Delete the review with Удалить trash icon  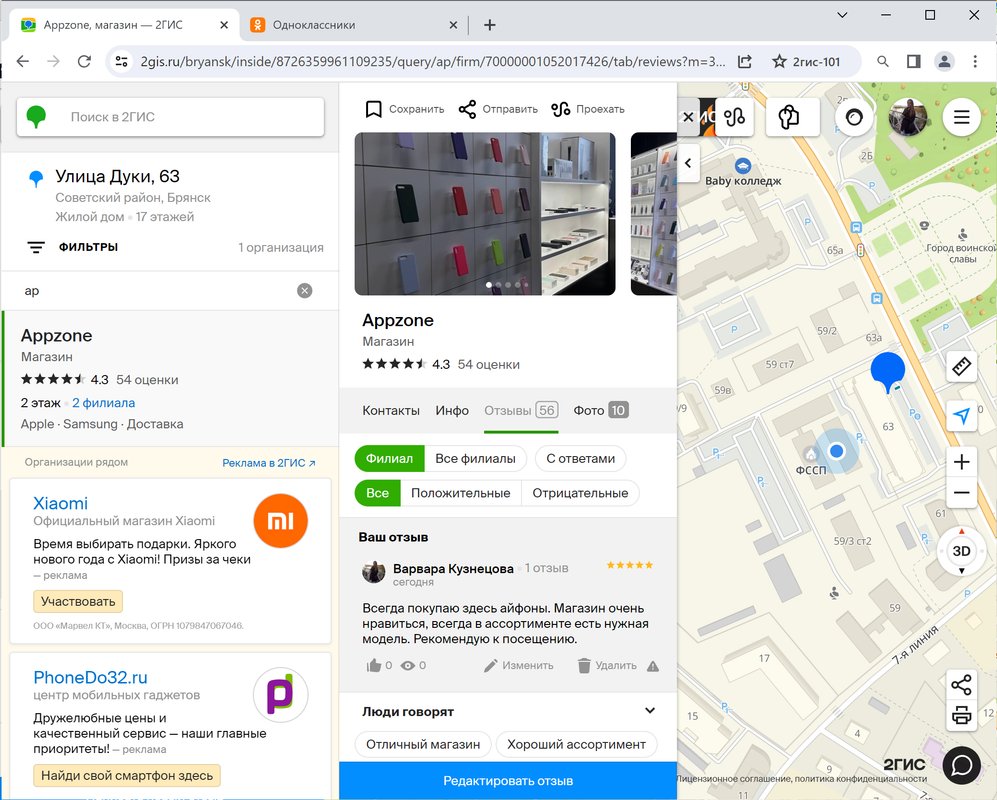pos(607,666)
